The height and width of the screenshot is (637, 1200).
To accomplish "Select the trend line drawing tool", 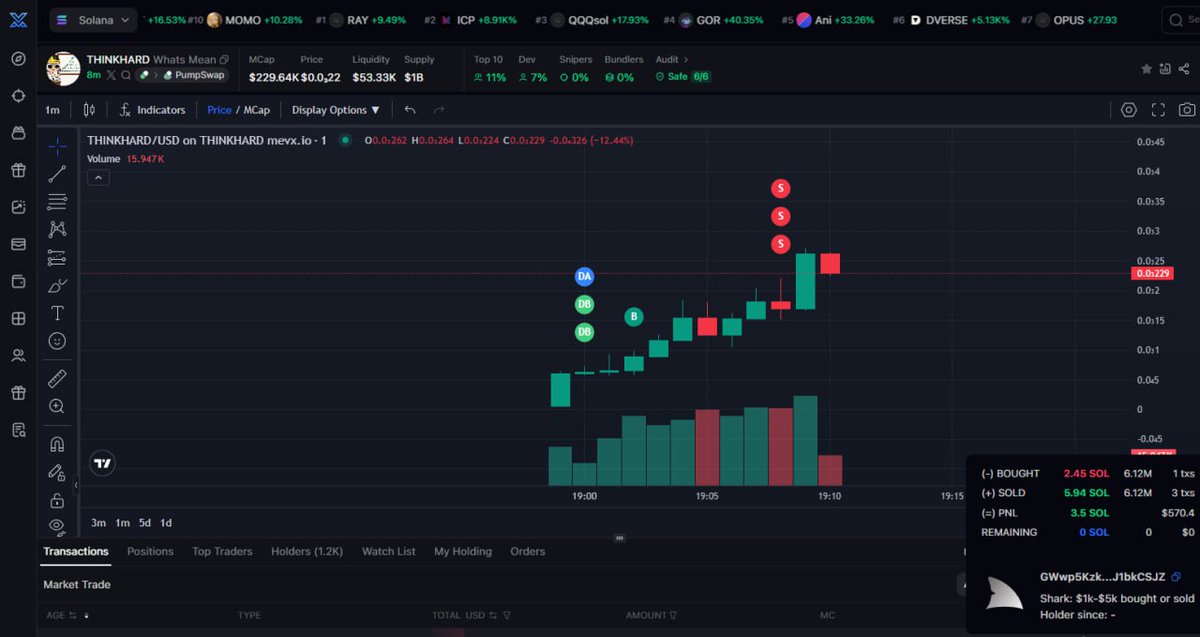I will [57, 174].
